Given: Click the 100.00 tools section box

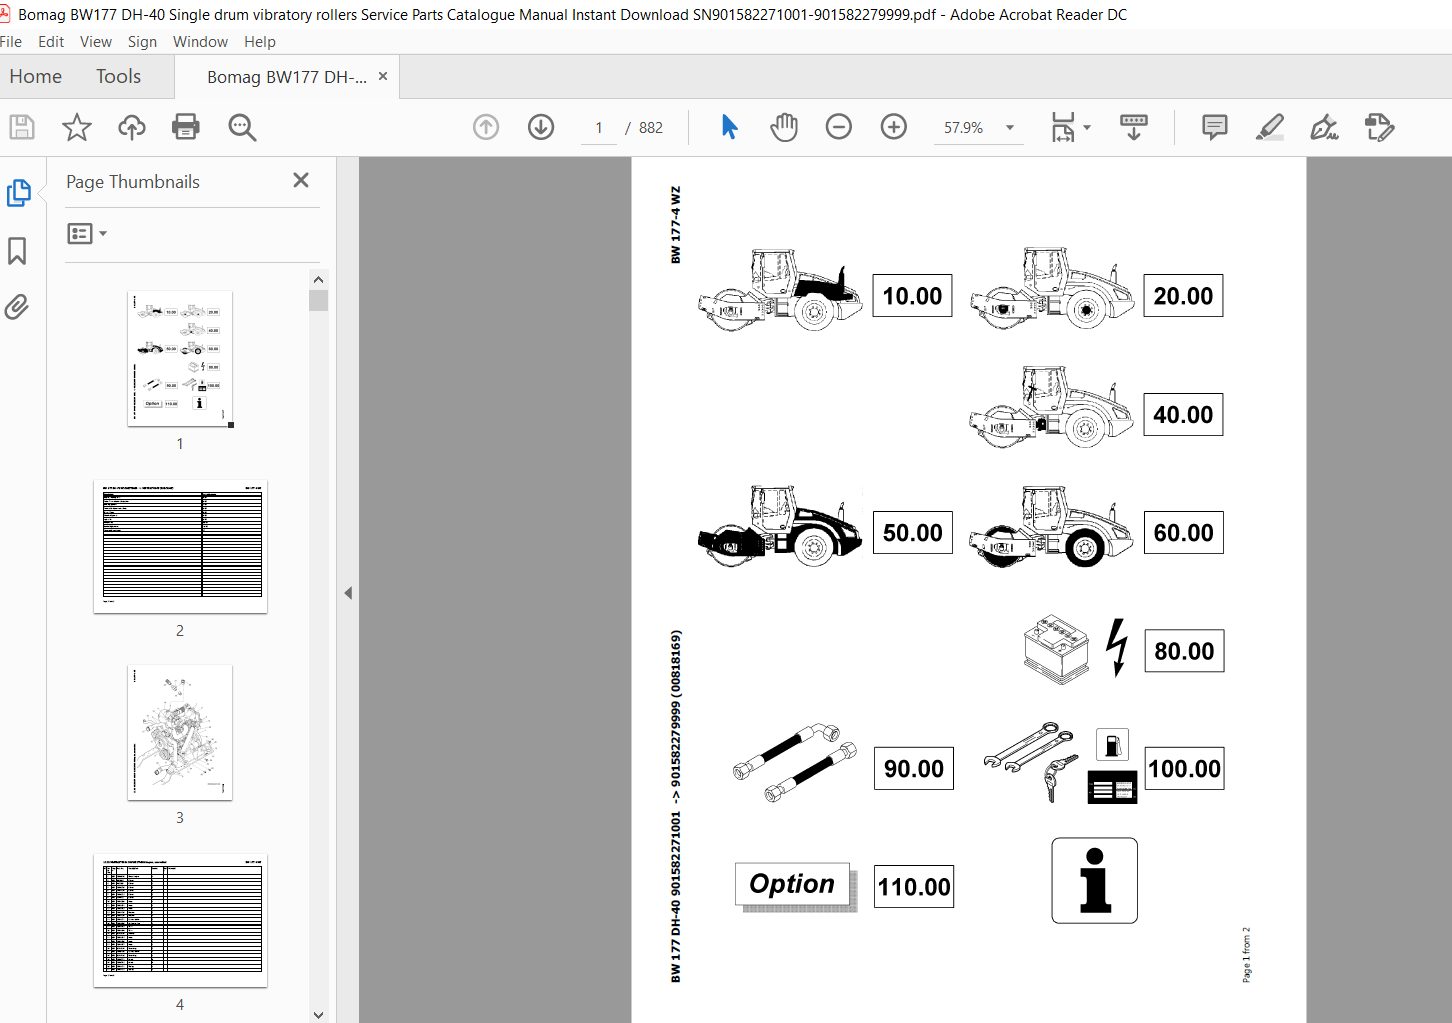Looking at the screenshot, I should pyautogui.click(x=1184, y=769).
